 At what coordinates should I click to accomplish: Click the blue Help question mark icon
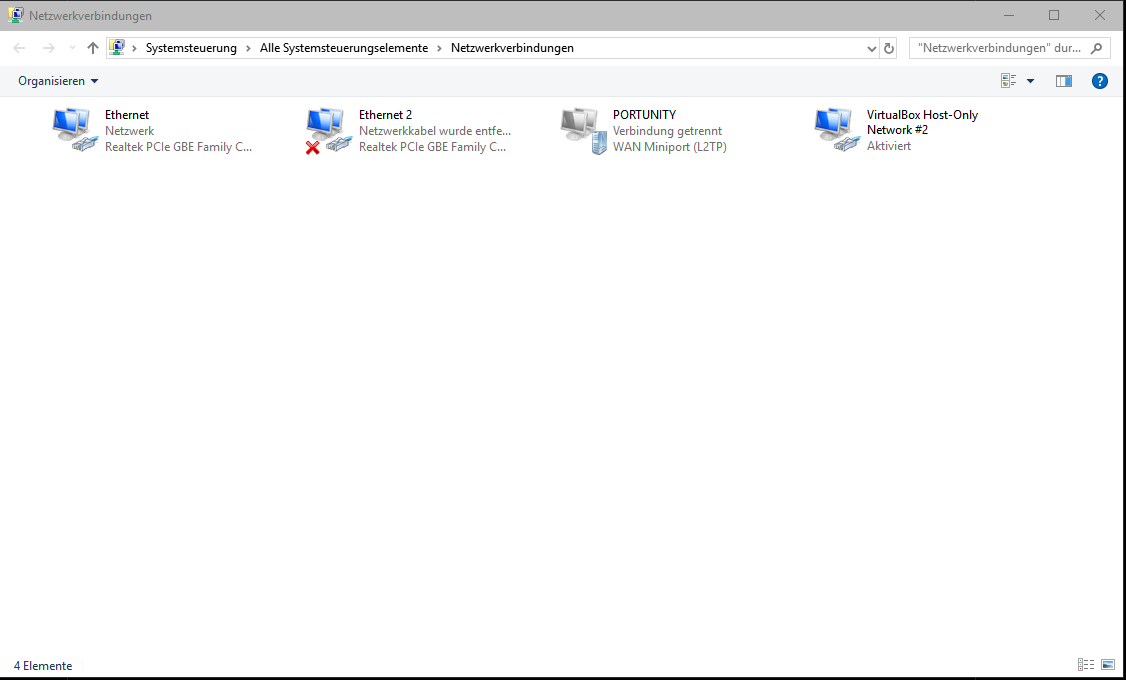point(1099,81)
